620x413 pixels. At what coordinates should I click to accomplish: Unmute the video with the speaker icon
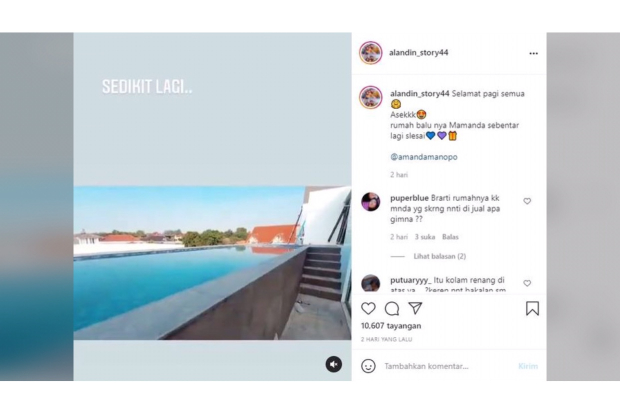[x=334, y=364]
